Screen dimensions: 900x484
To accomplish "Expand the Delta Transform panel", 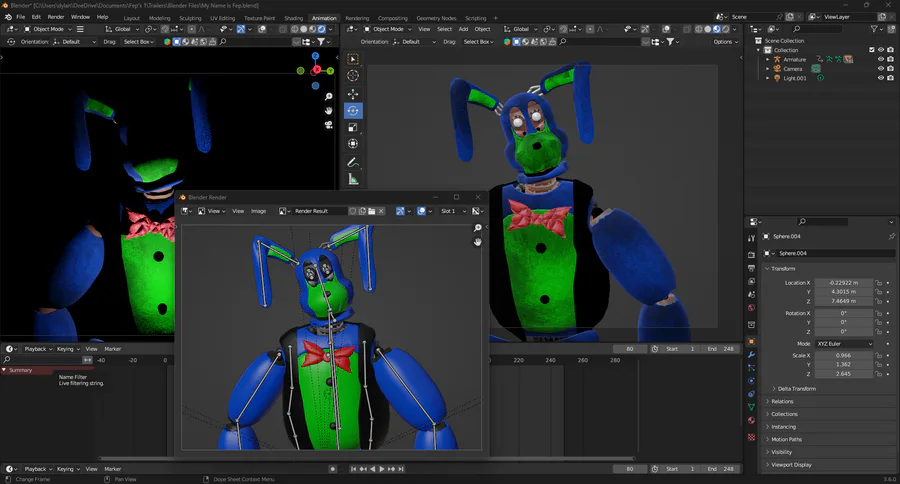I will tap(796, 389).
